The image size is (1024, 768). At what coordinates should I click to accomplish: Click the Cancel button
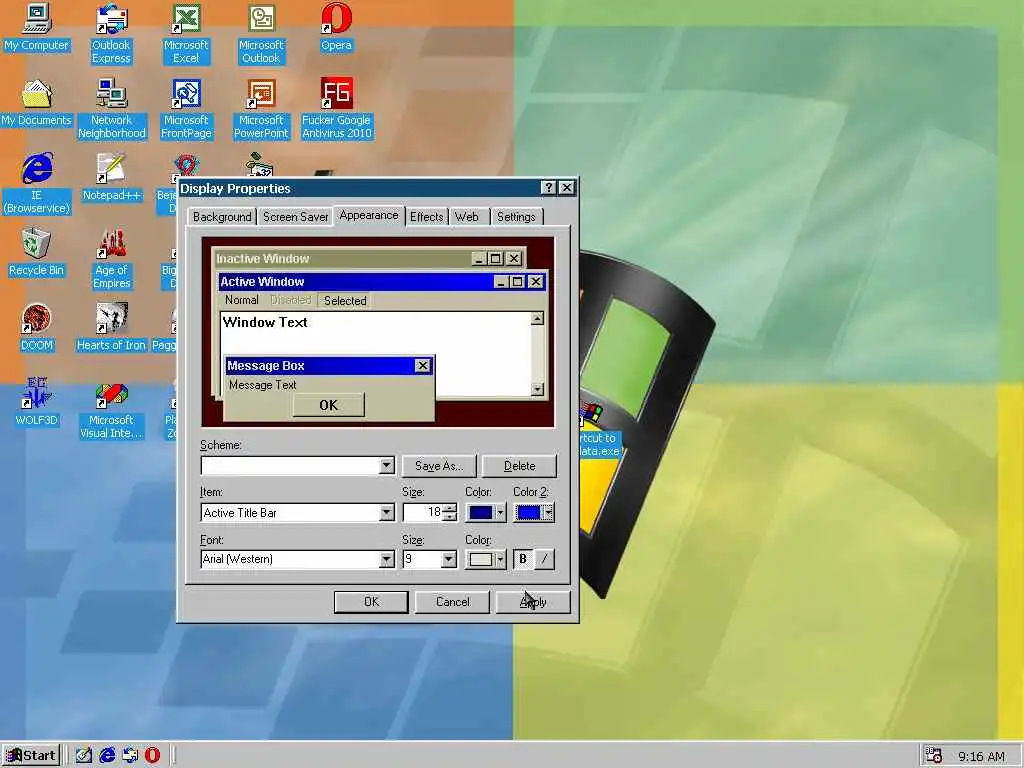pyautogui.click(x=453, y=602)
